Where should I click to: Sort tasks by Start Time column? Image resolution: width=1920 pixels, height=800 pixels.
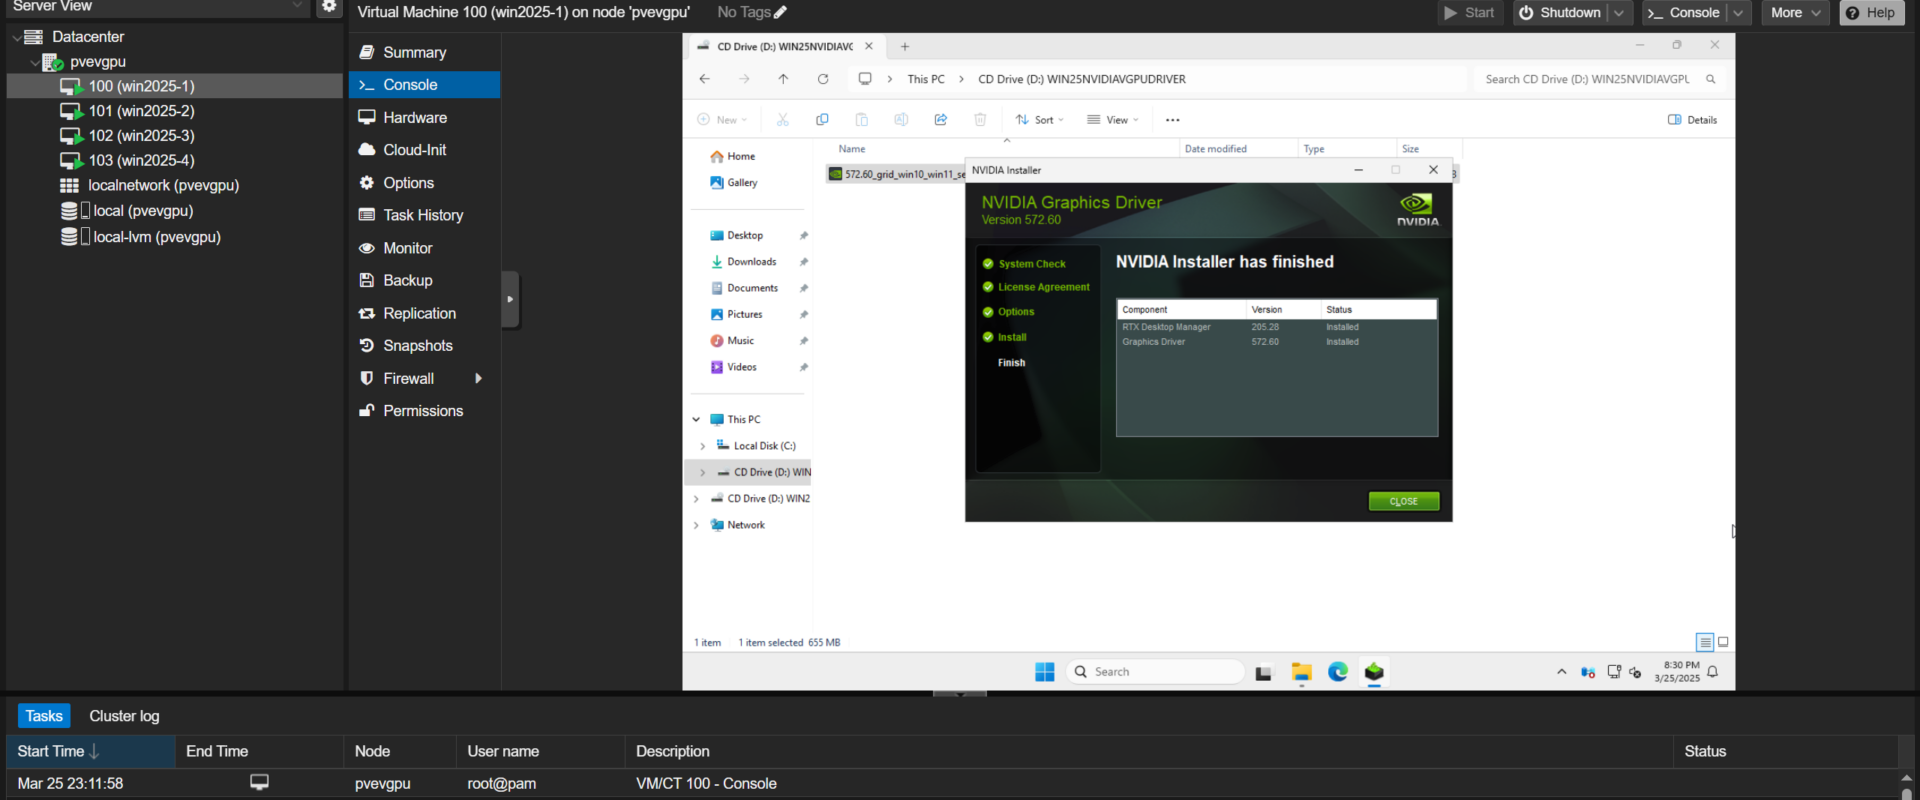click(91, 751)
